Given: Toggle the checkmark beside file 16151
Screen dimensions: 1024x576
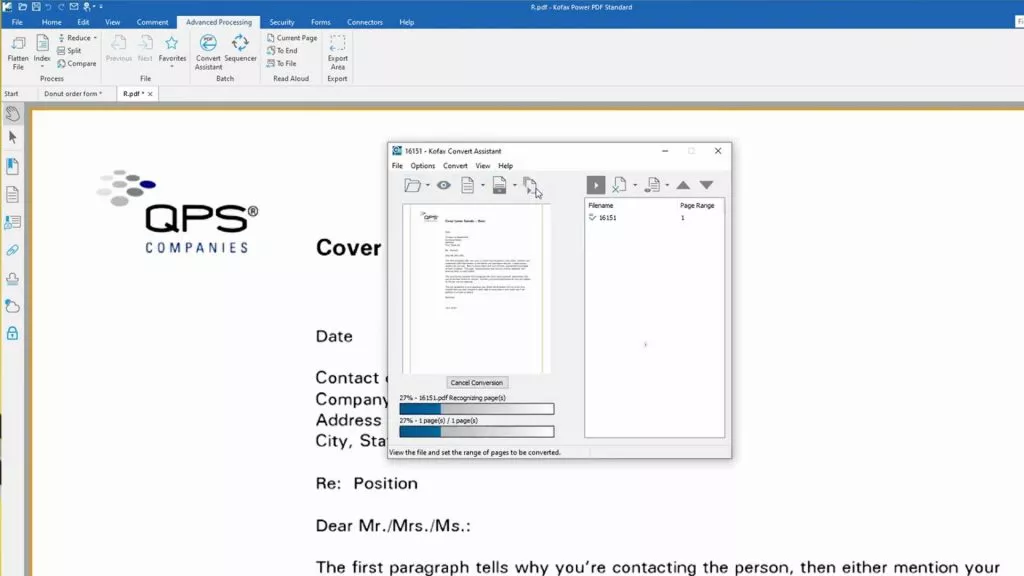Looking at the screenshot, I should [592, 217].
